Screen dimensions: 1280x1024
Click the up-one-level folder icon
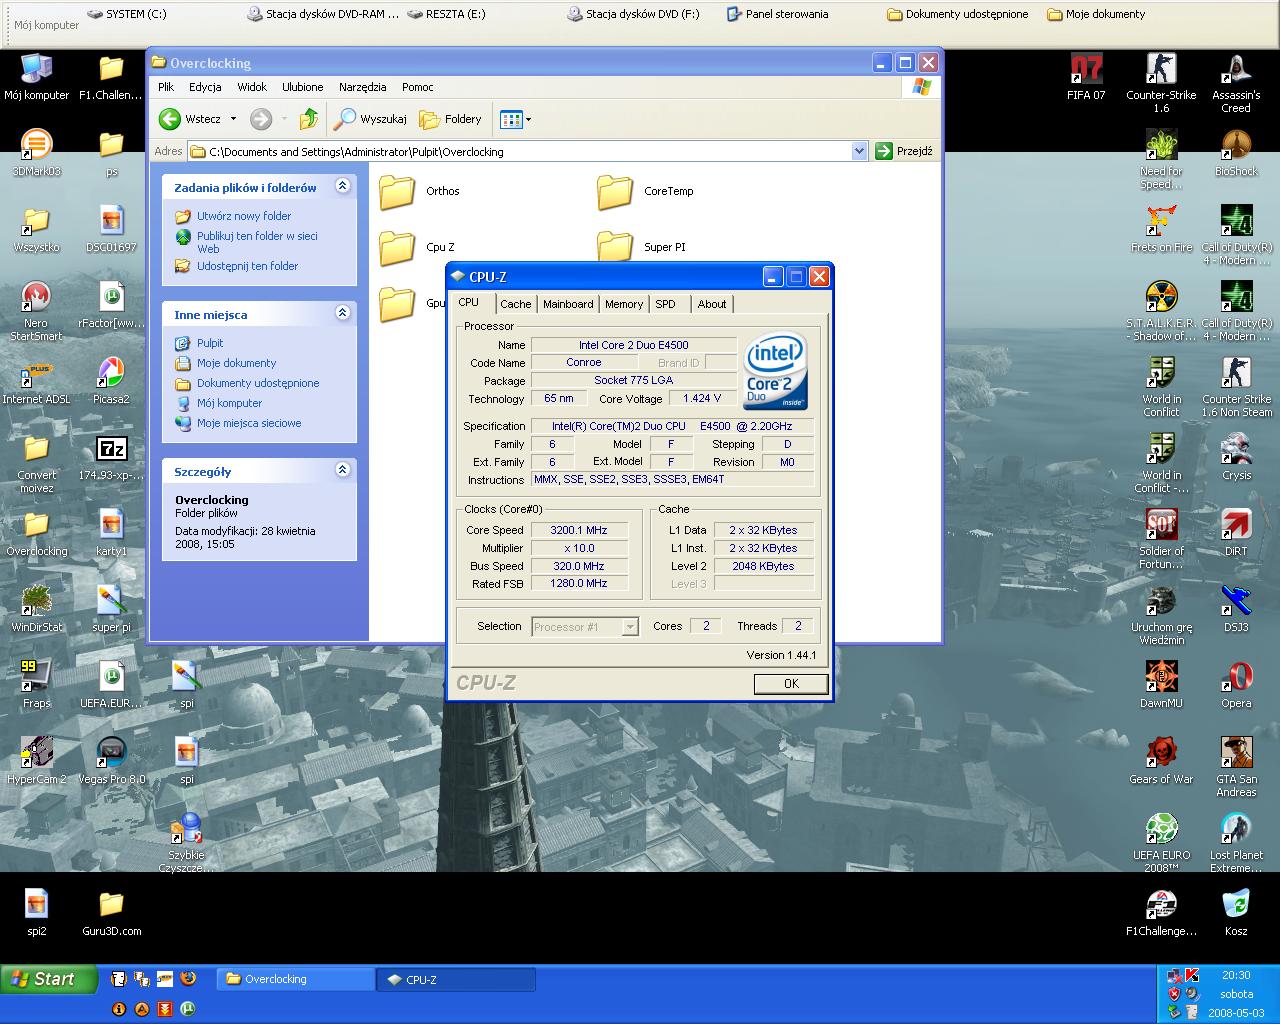tap(309, 119)
